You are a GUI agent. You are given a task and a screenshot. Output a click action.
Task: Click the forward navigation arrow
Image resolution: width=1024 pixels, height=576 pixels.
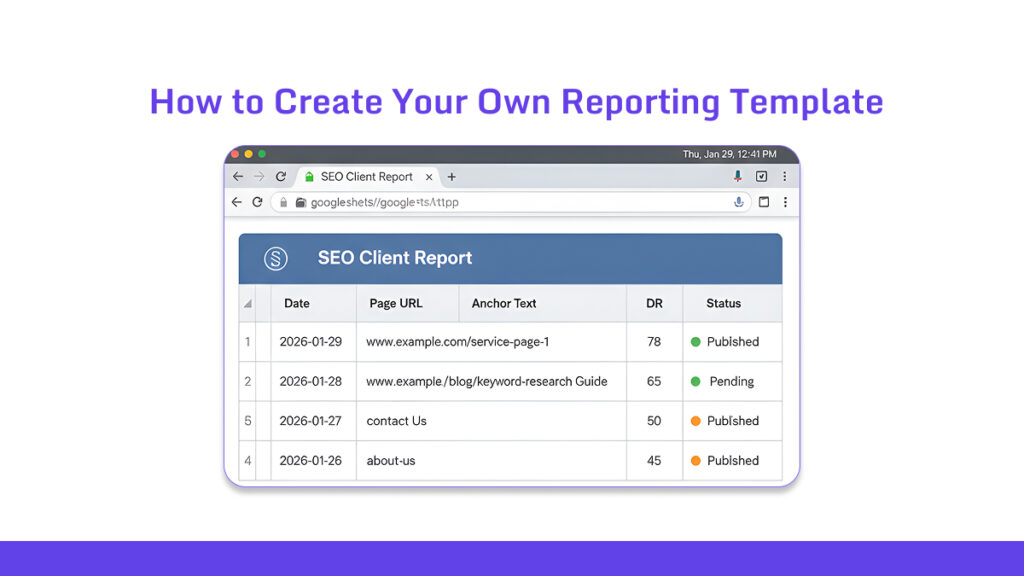pyautogui.click(x=258, y=176)
